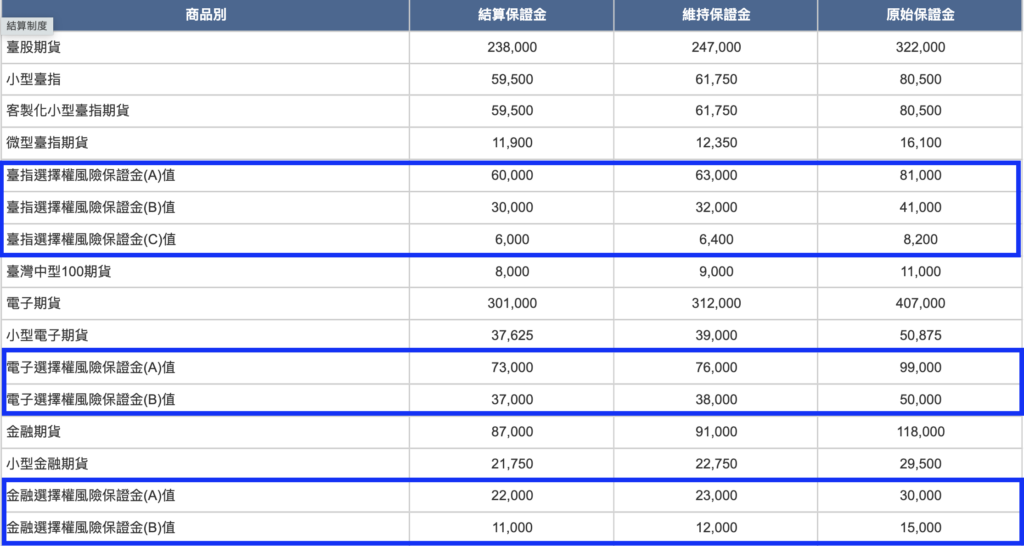
Task: Click the 60,000 settlement margin cell
Action: 511,176
